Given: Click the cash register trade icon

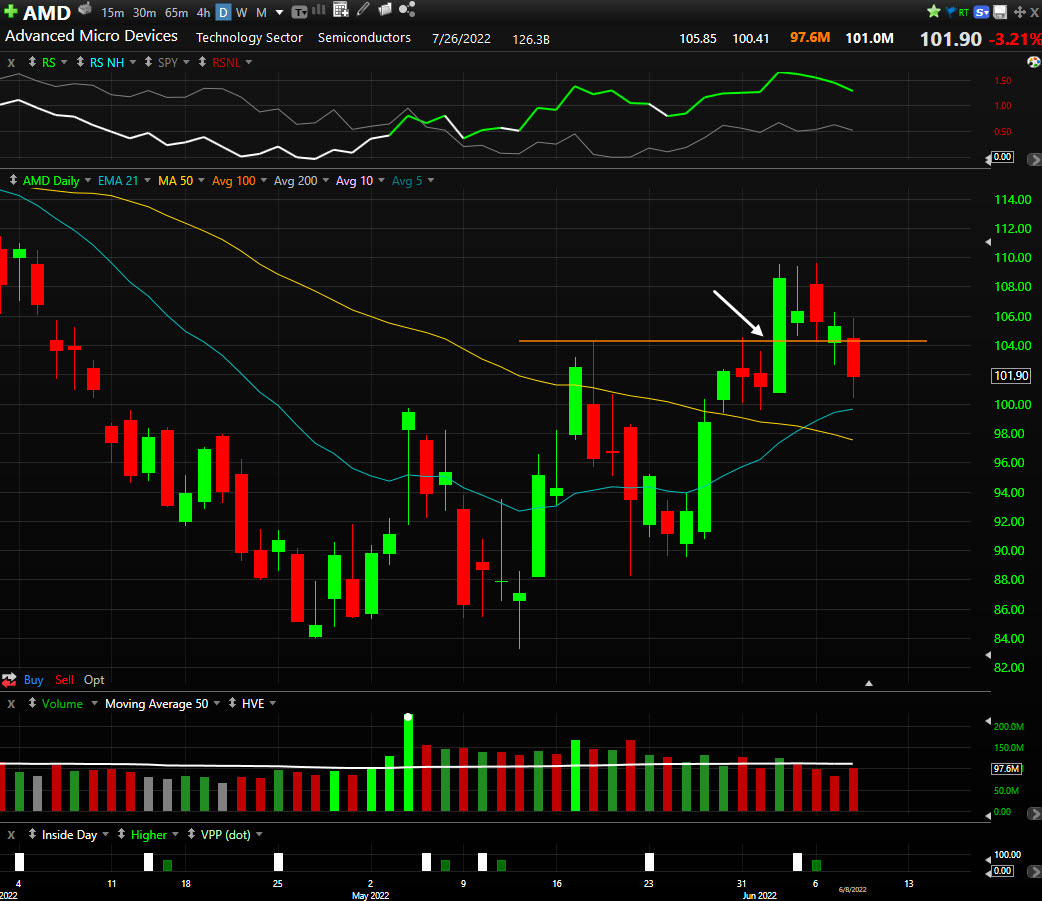Looking at the screenshot, I should 84,9.
